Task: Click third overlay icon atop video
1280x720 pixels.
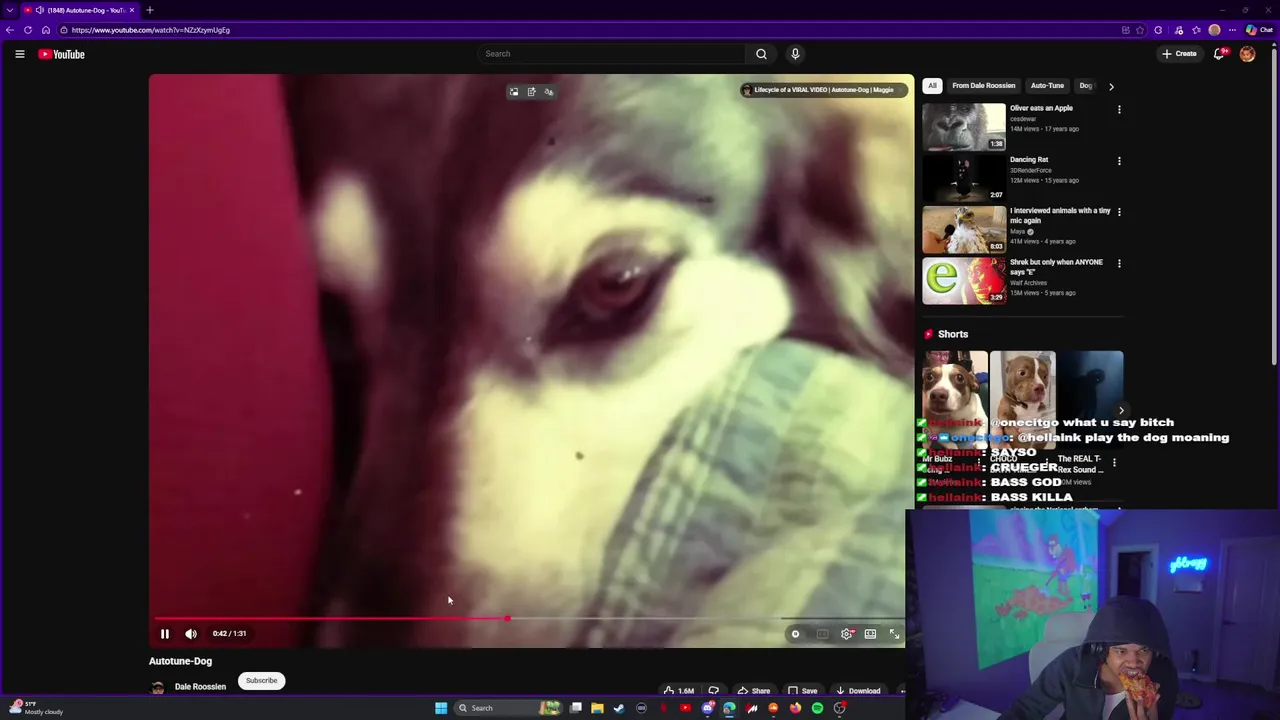Action: coord(548,92)
